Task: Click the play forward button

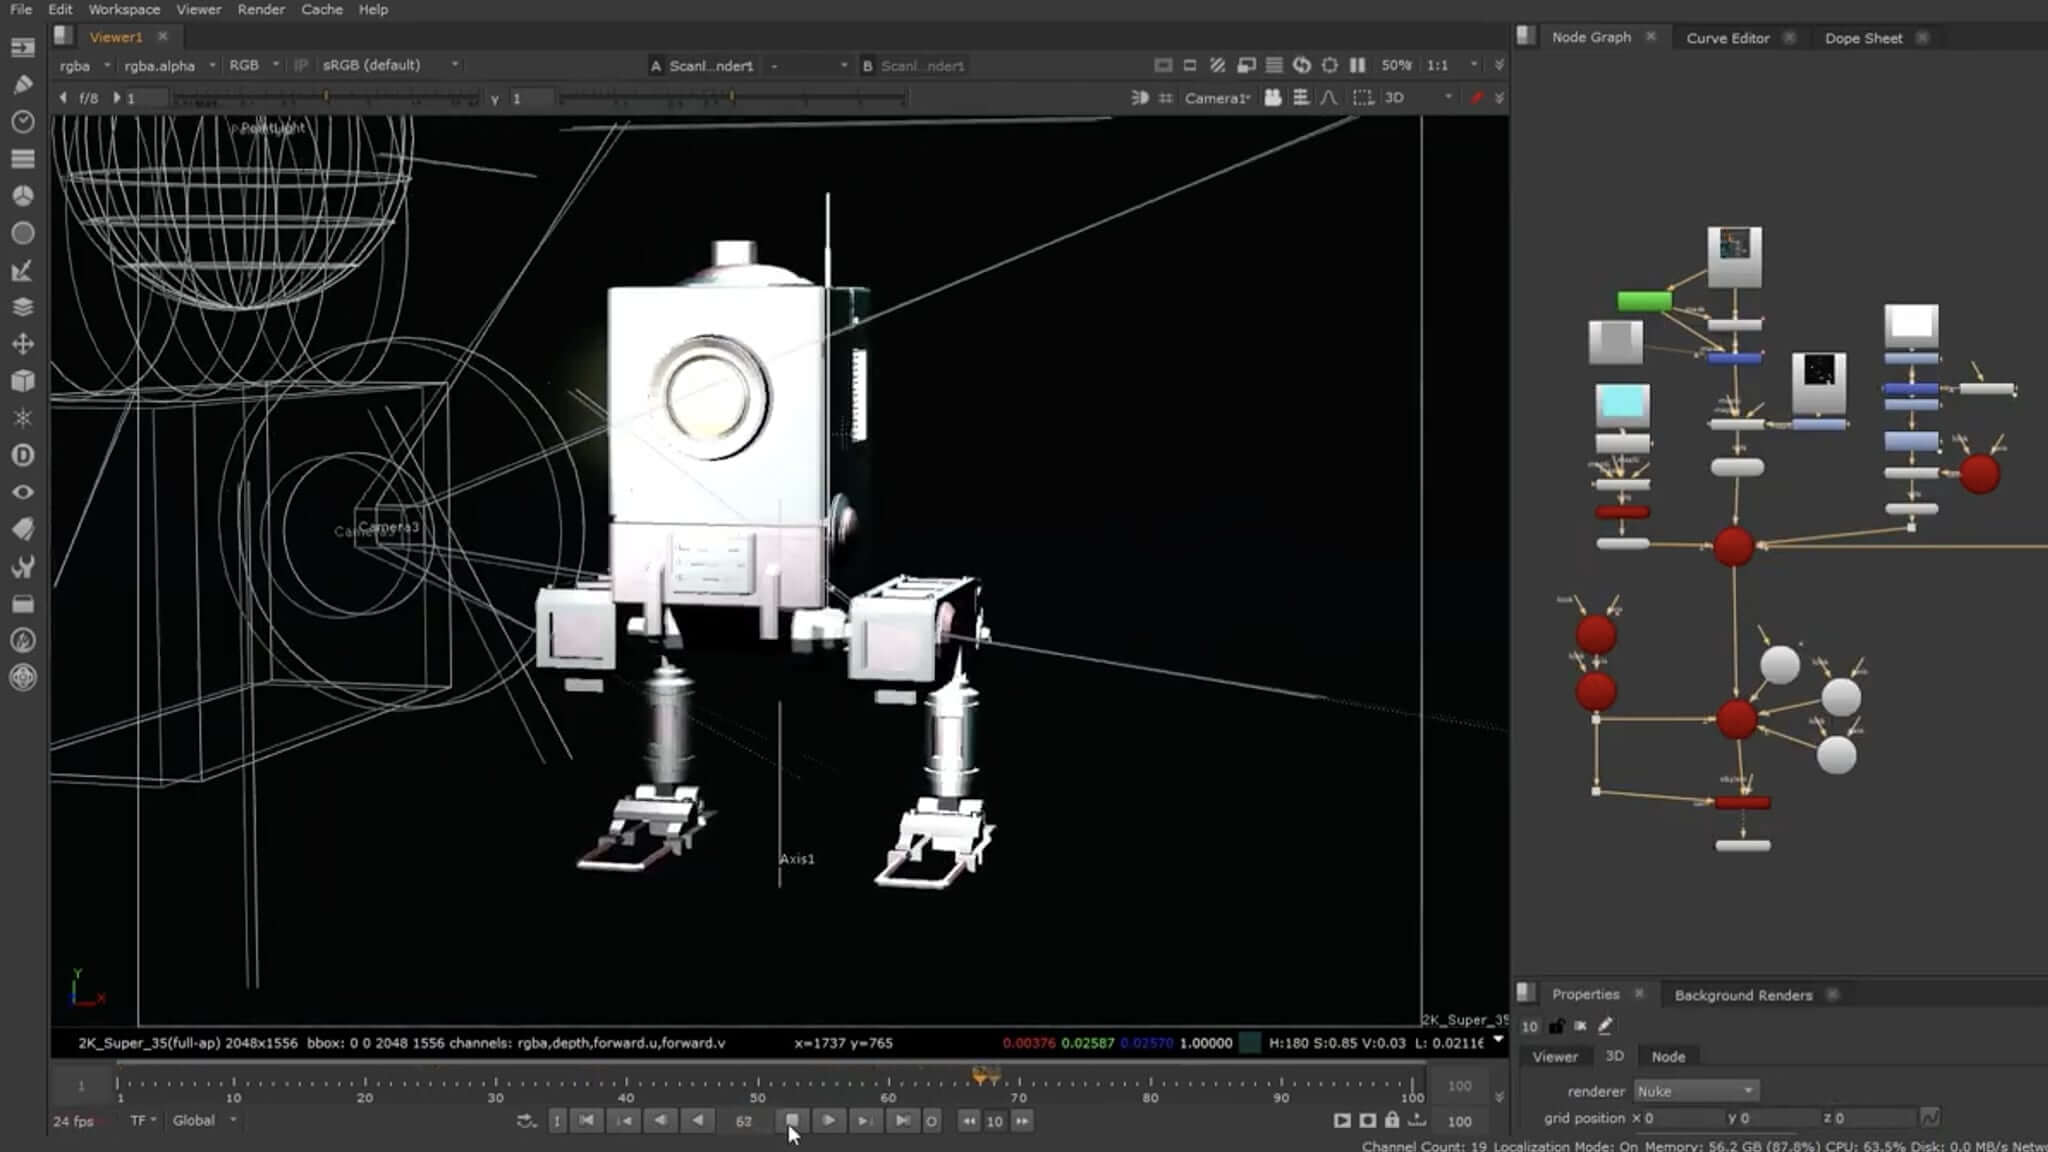Action: 828,1121
